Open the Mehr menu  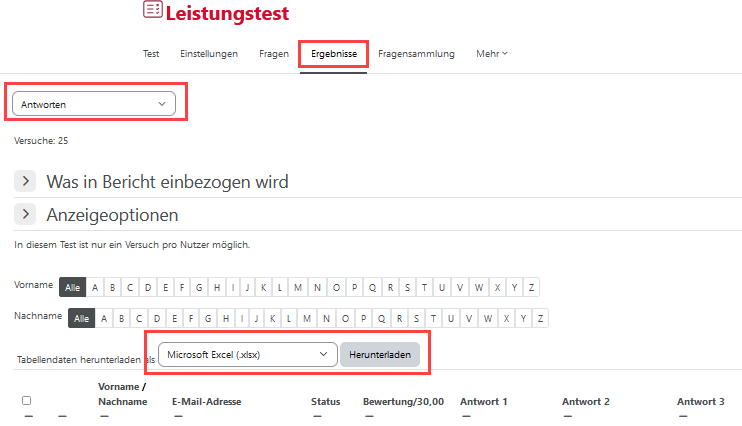(x=491, y=53)
